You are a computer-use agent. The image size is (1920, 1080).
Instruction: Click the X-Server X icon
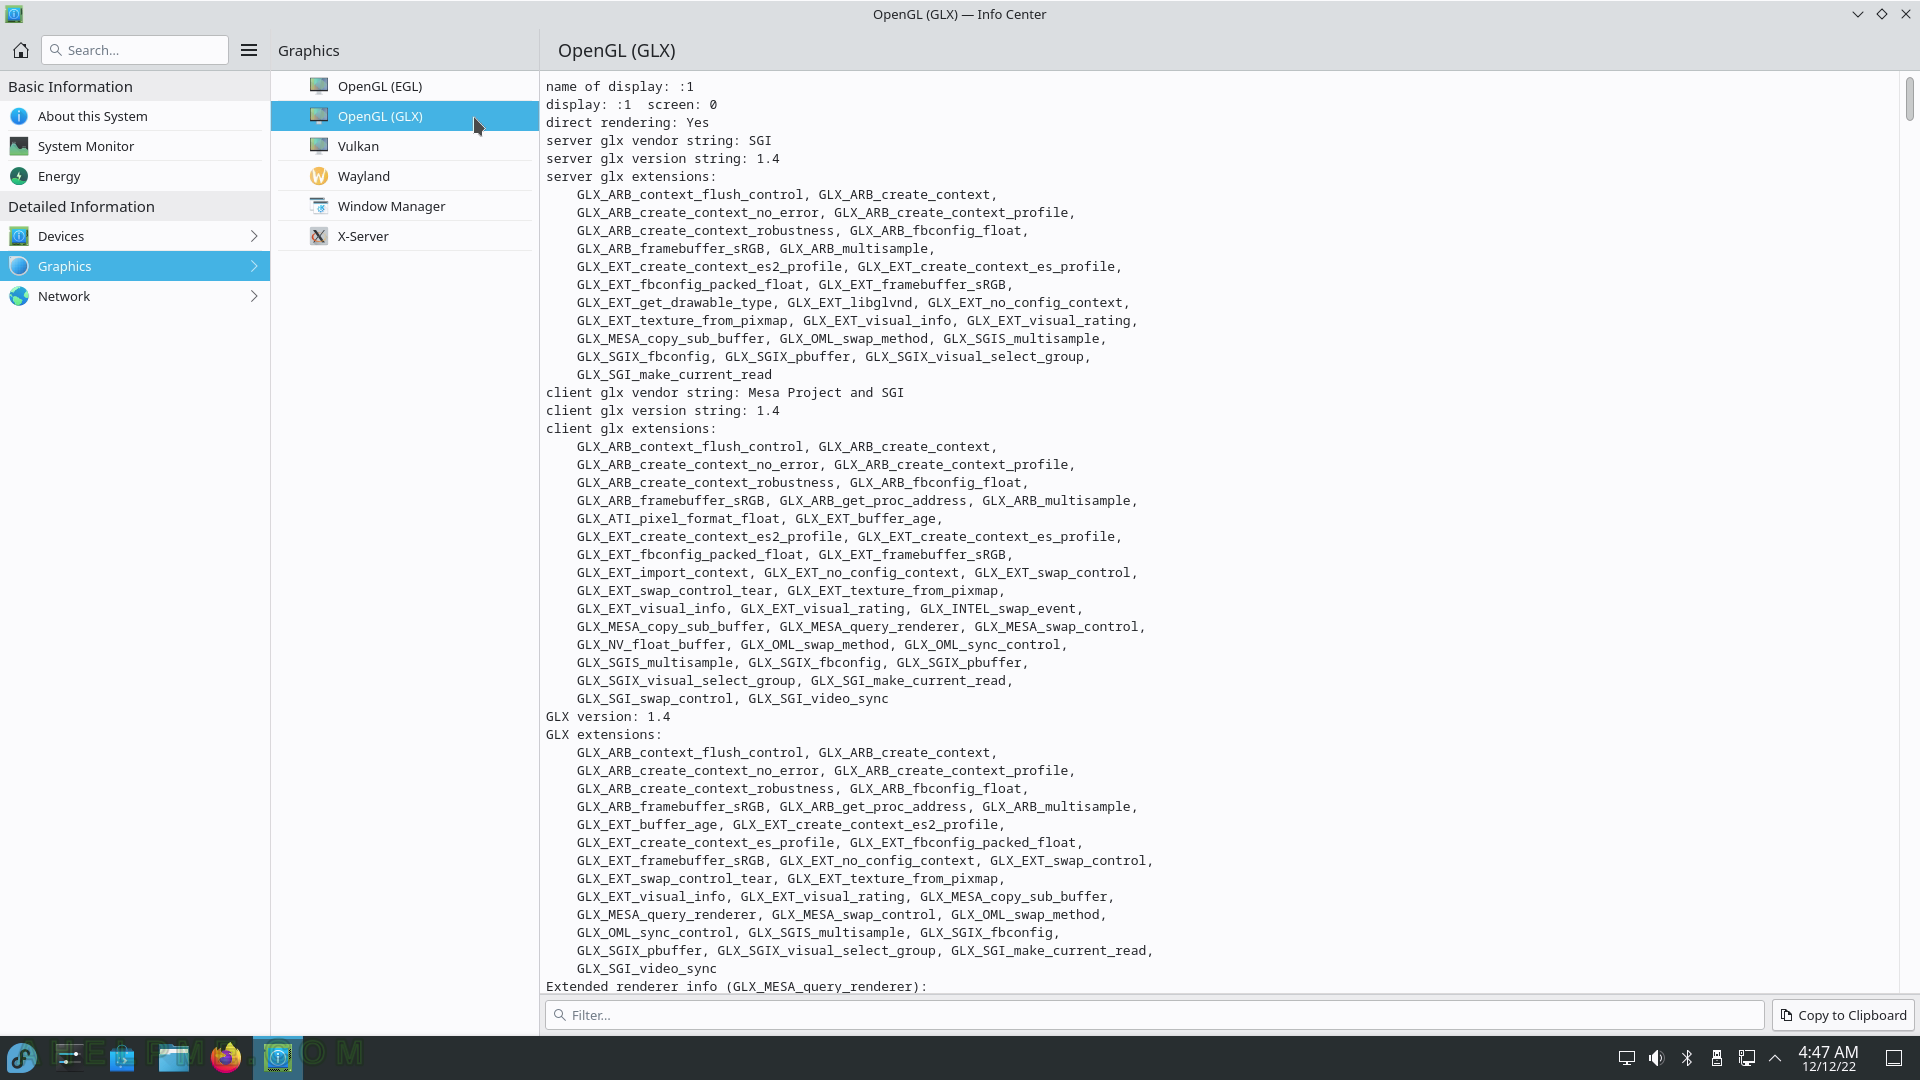[x=319, y=236]
